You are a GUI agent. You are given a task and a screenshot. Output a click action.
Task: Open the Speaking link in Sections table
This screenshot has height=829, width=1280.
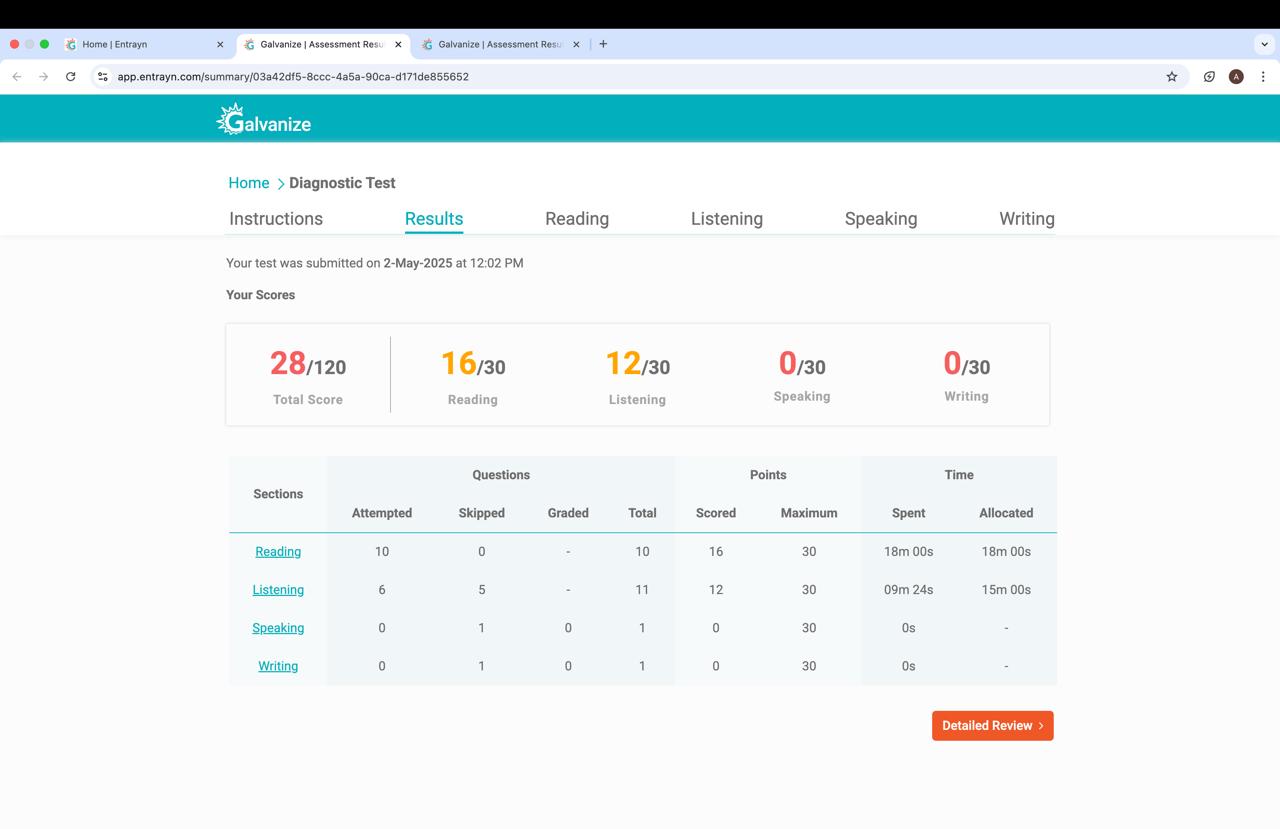278,628
